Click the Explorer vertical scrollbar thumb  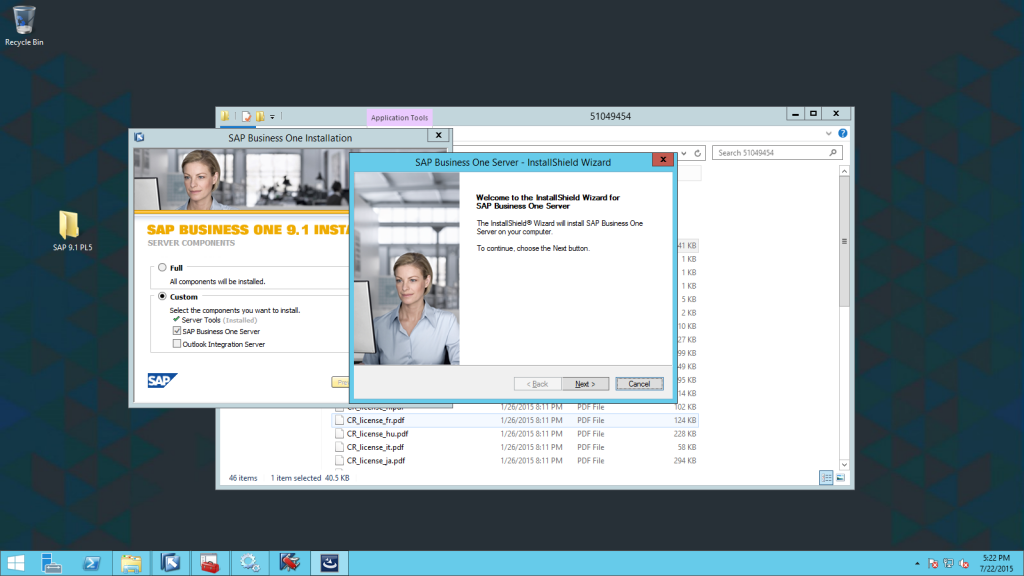(x=844, y=241)
